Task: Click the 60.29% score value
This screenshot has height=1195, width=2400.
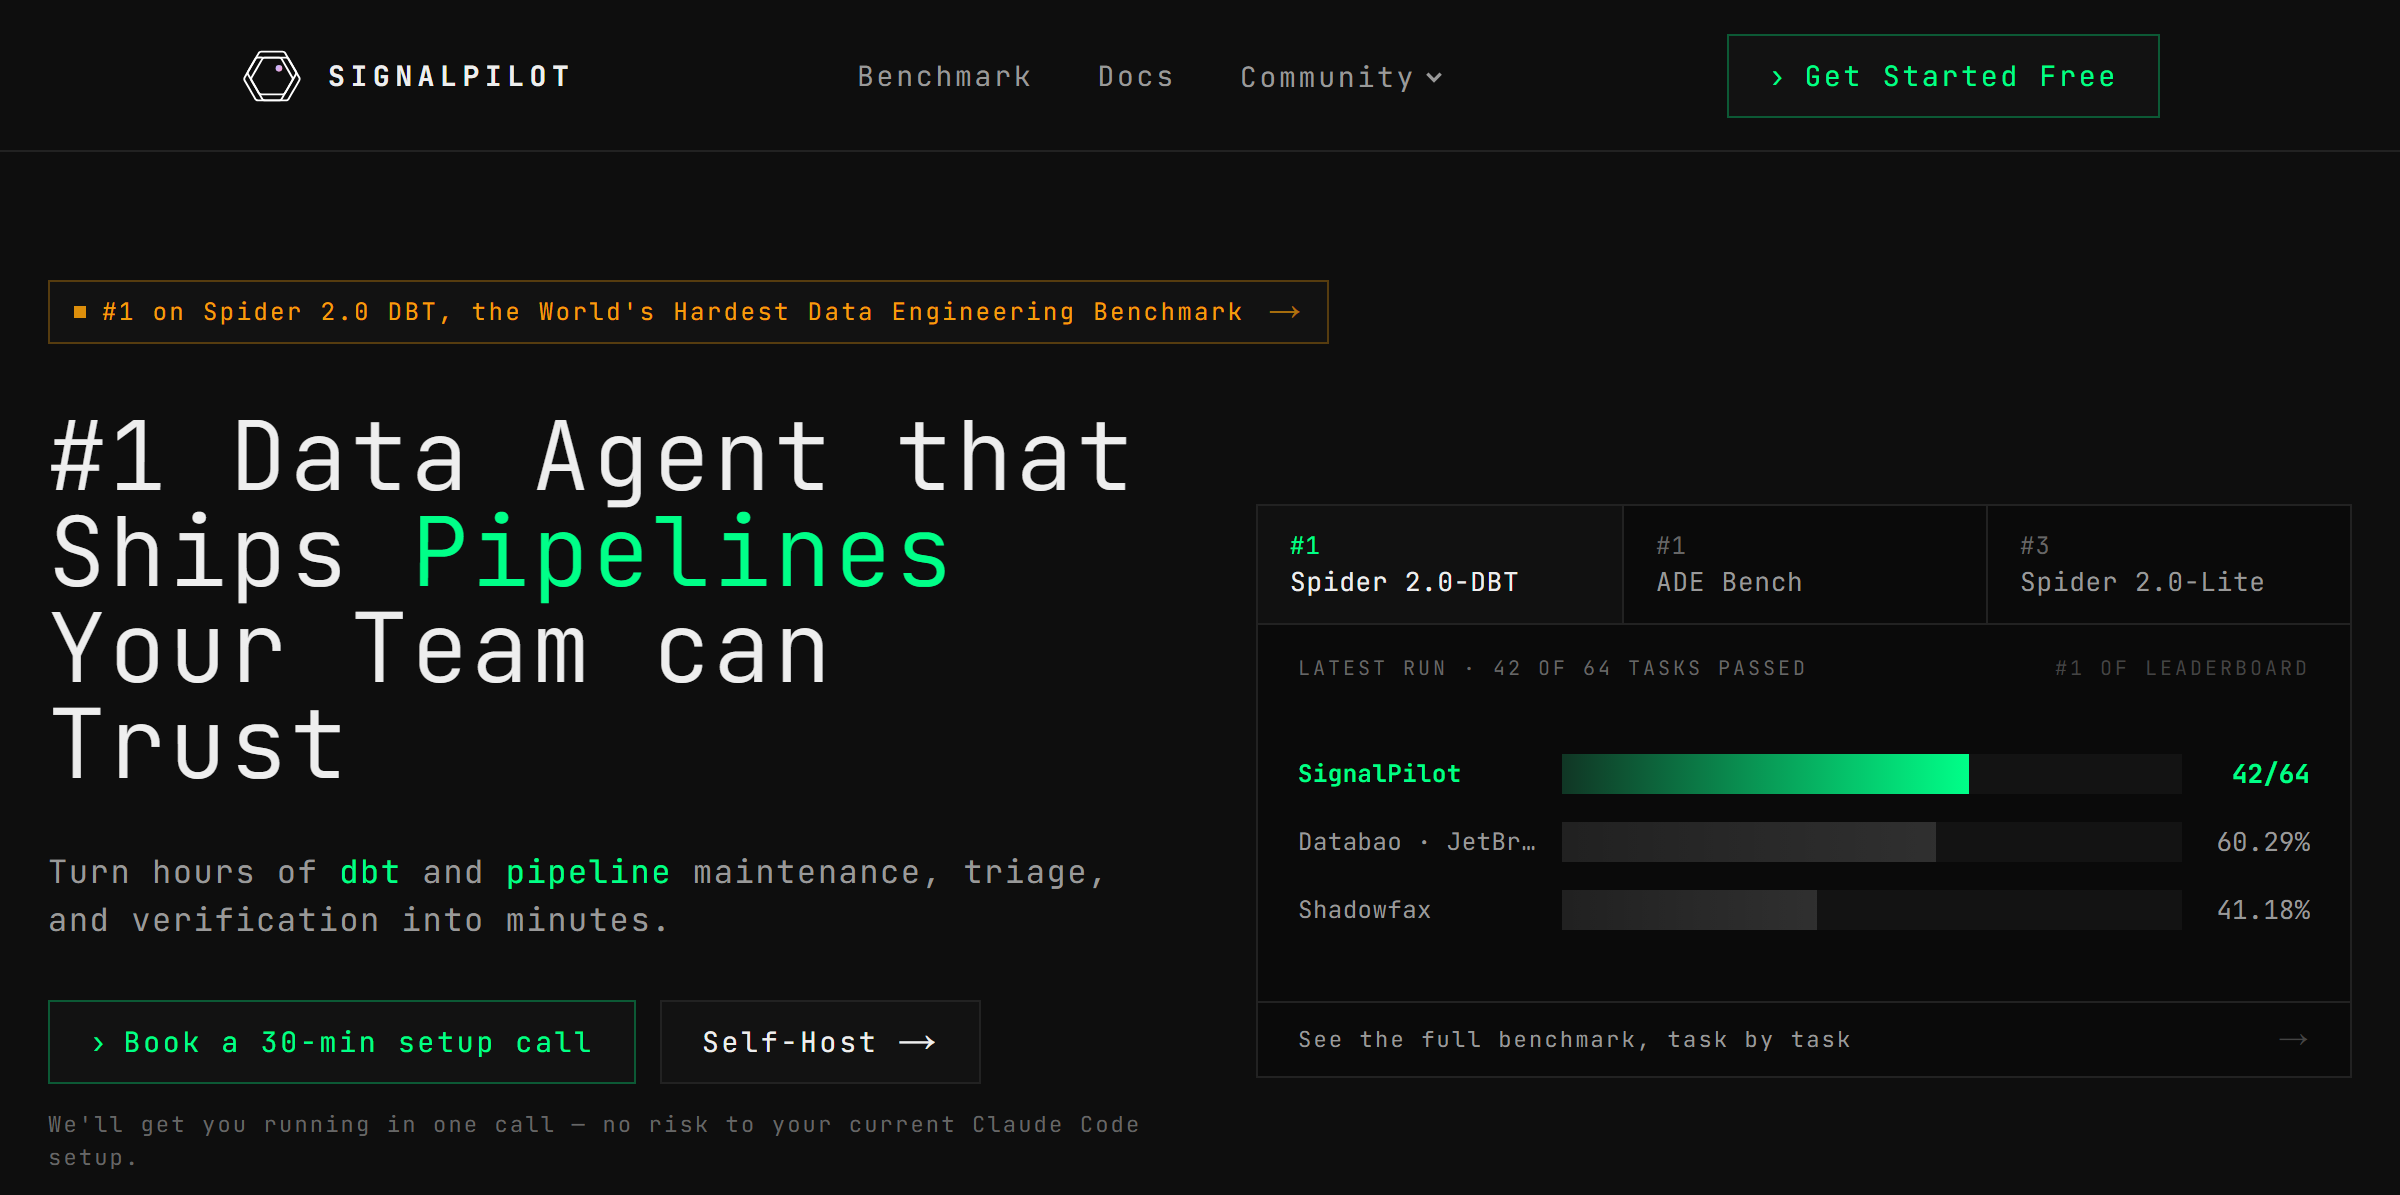Action: coord(2263,842)
